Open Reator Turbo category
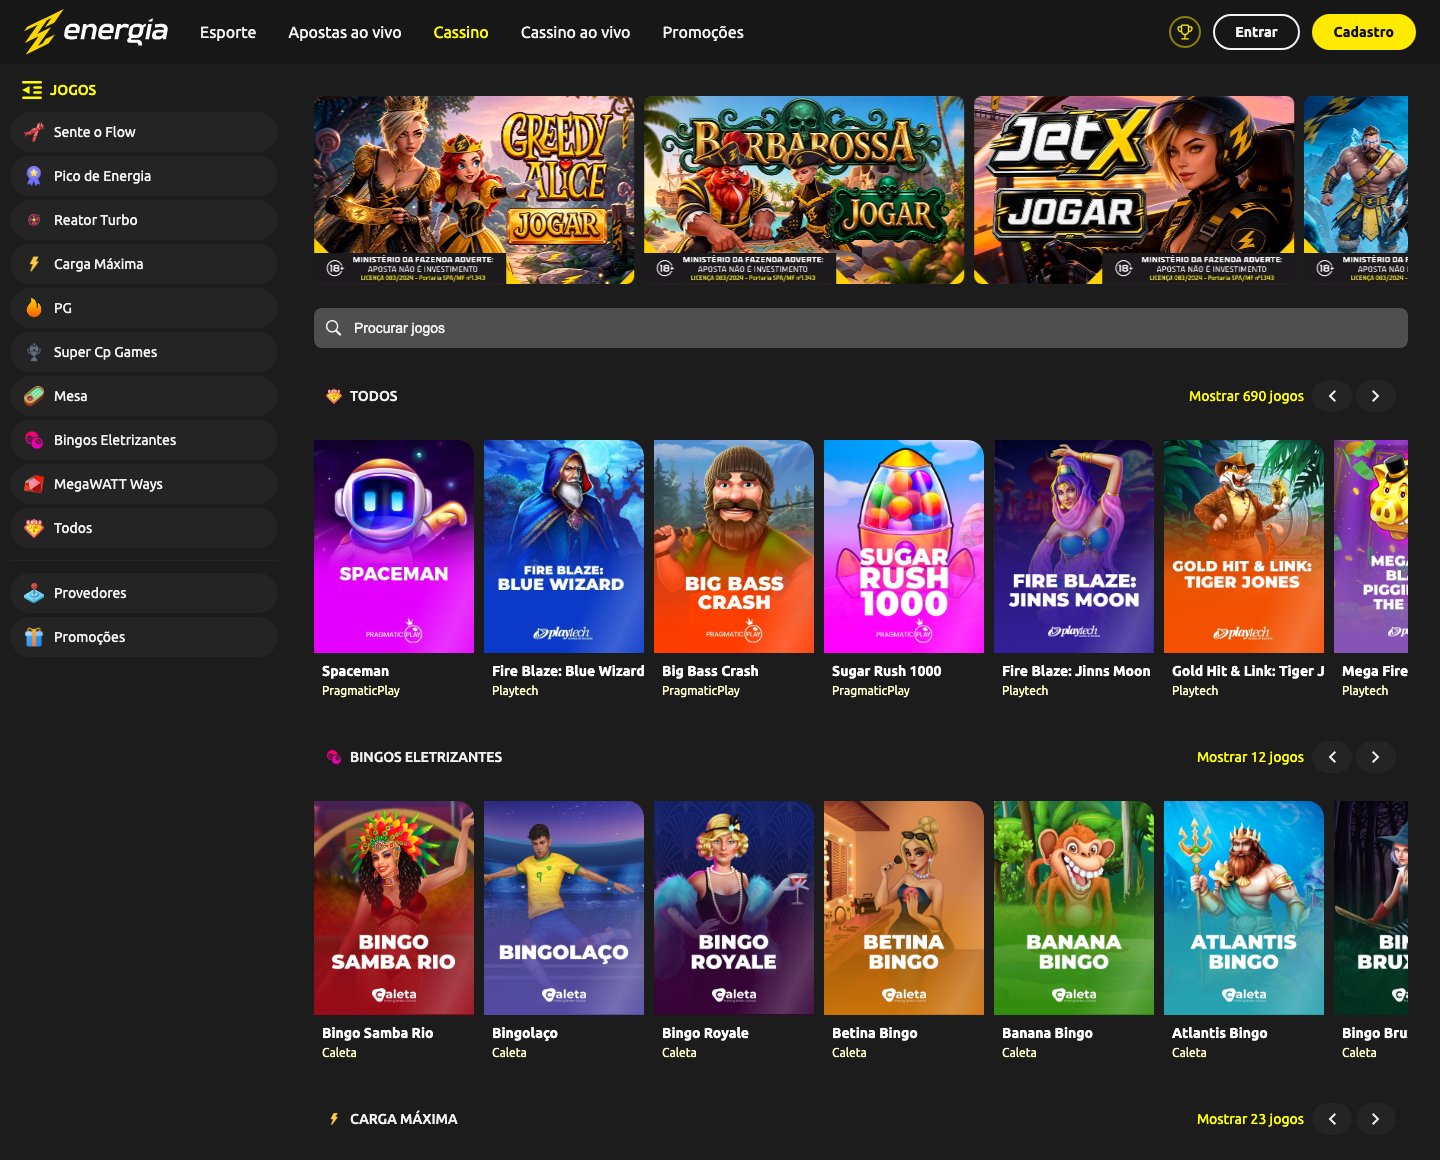 click(144, 220)
